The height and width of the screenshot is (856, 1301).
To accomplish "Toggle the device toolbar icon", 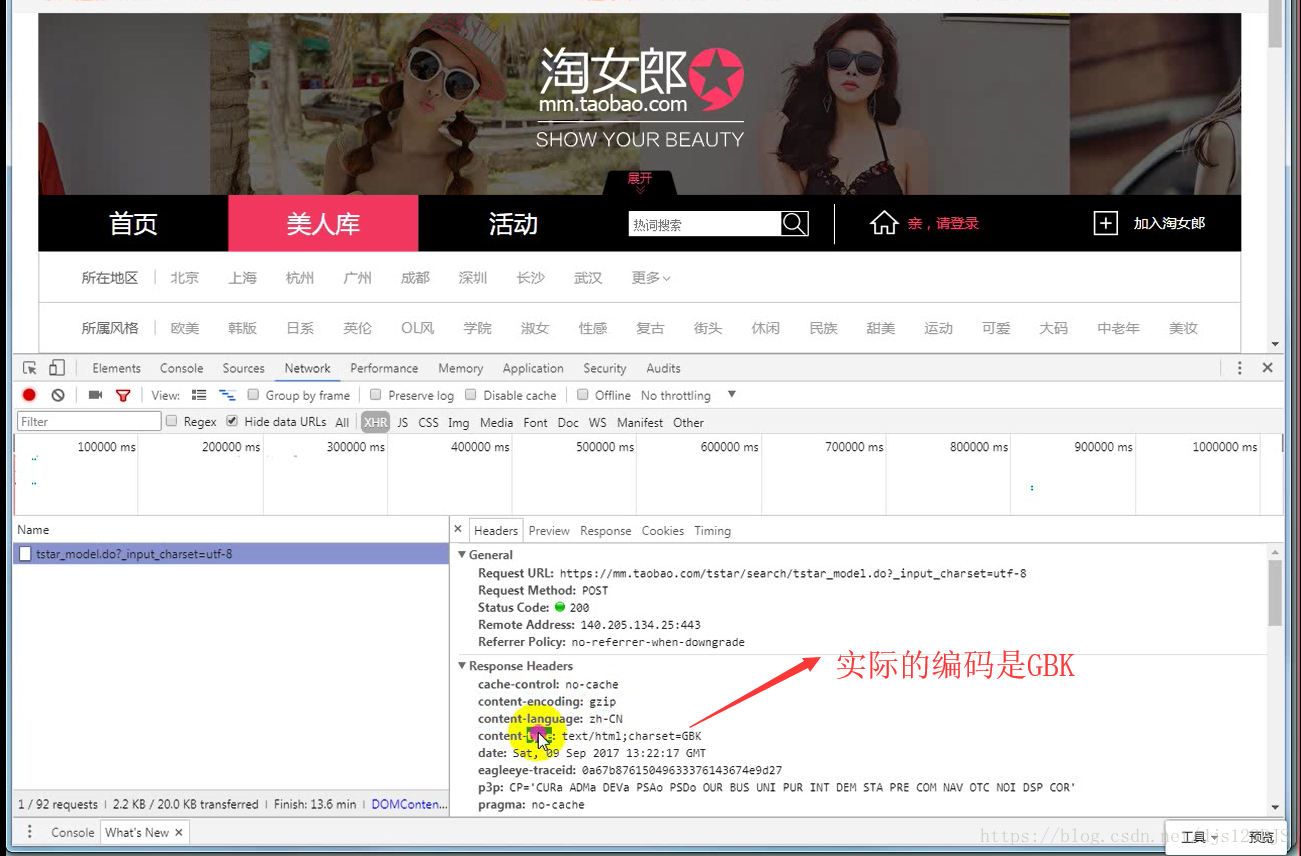I will [57, 368].
